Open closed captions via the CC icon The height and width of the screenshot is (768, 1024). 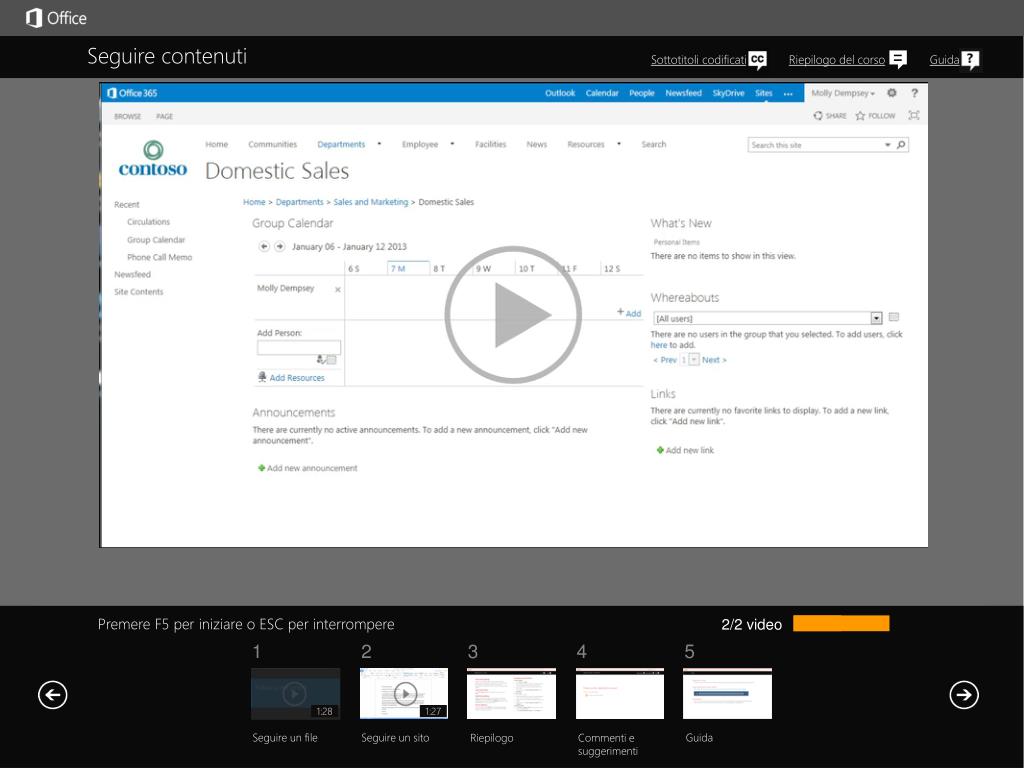click(757, 60)
